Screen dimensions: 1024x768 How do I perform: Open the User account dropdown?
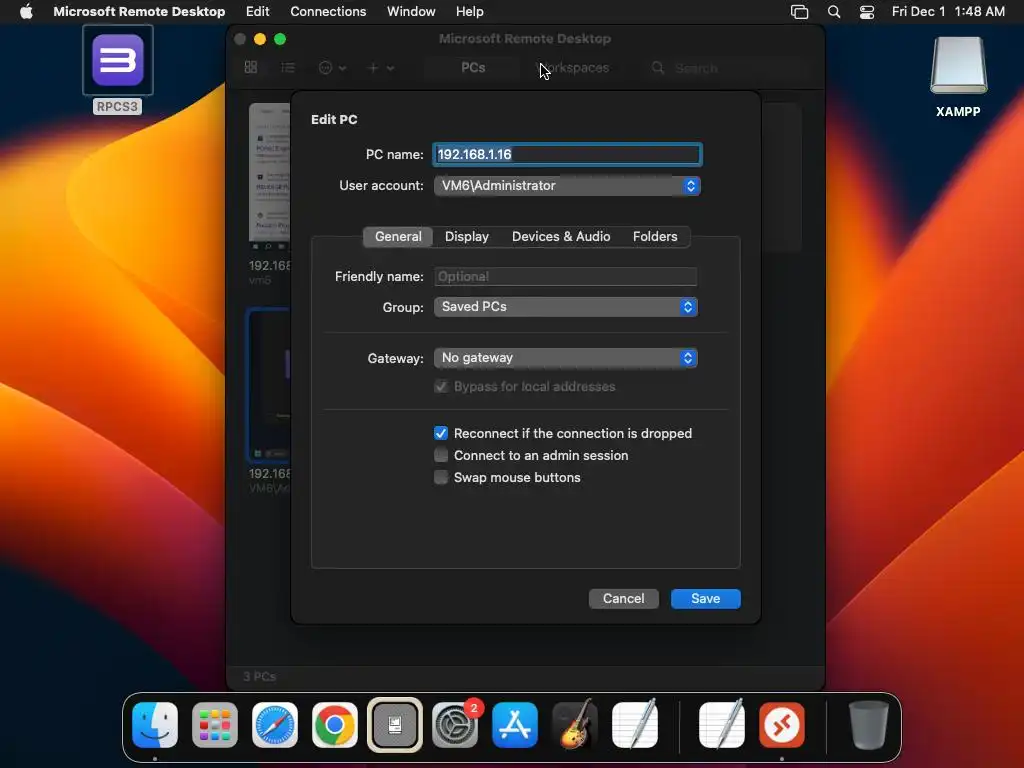[x=567, y=185]
